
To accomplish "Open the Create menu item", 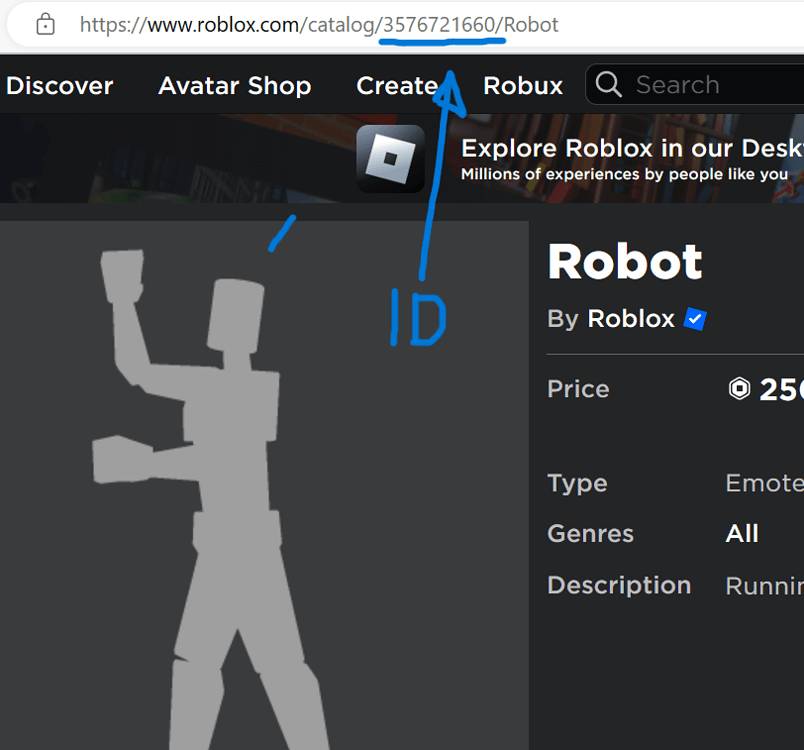I will [x=397, y=85].
